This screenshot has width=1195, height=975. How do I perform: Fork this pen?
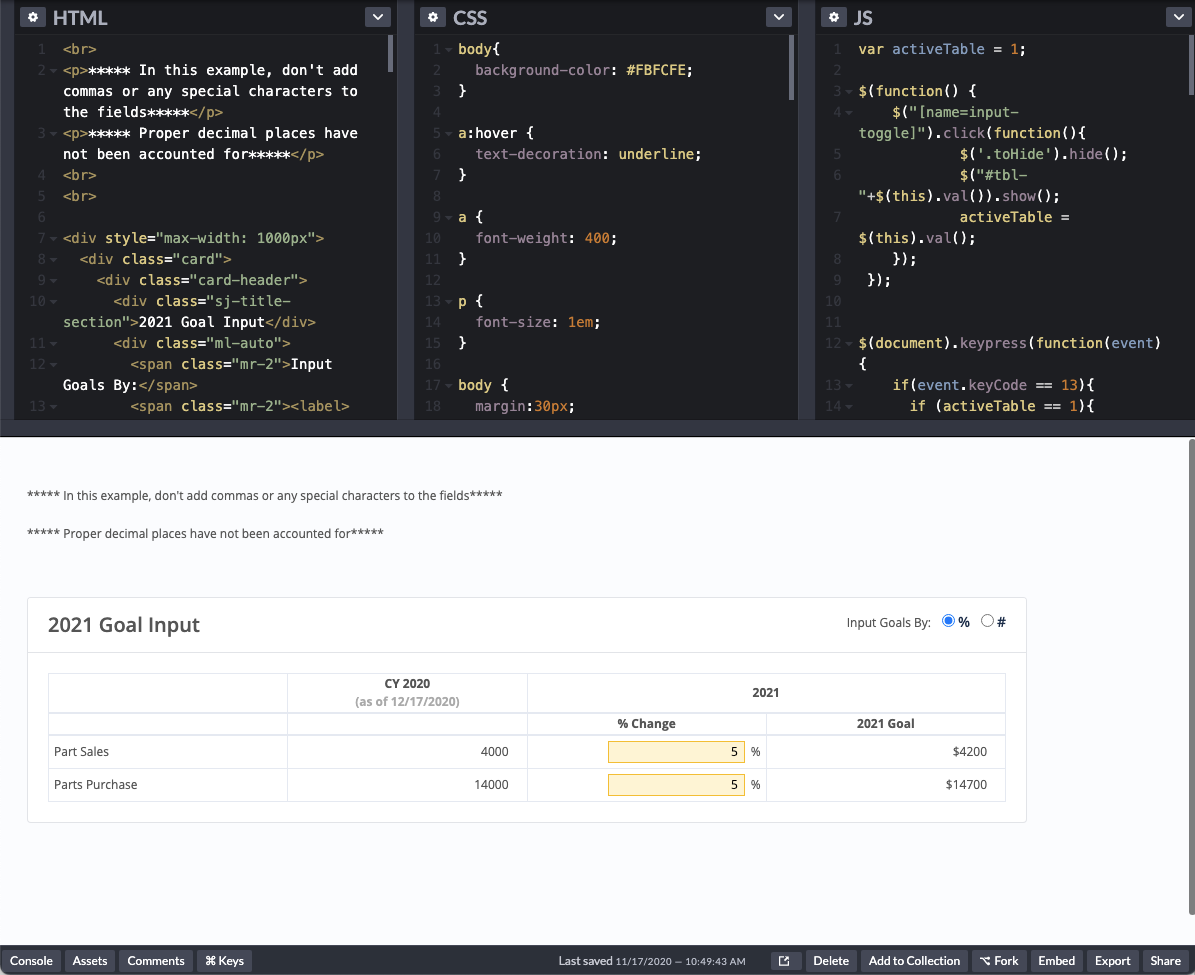(x=999, y=961)
